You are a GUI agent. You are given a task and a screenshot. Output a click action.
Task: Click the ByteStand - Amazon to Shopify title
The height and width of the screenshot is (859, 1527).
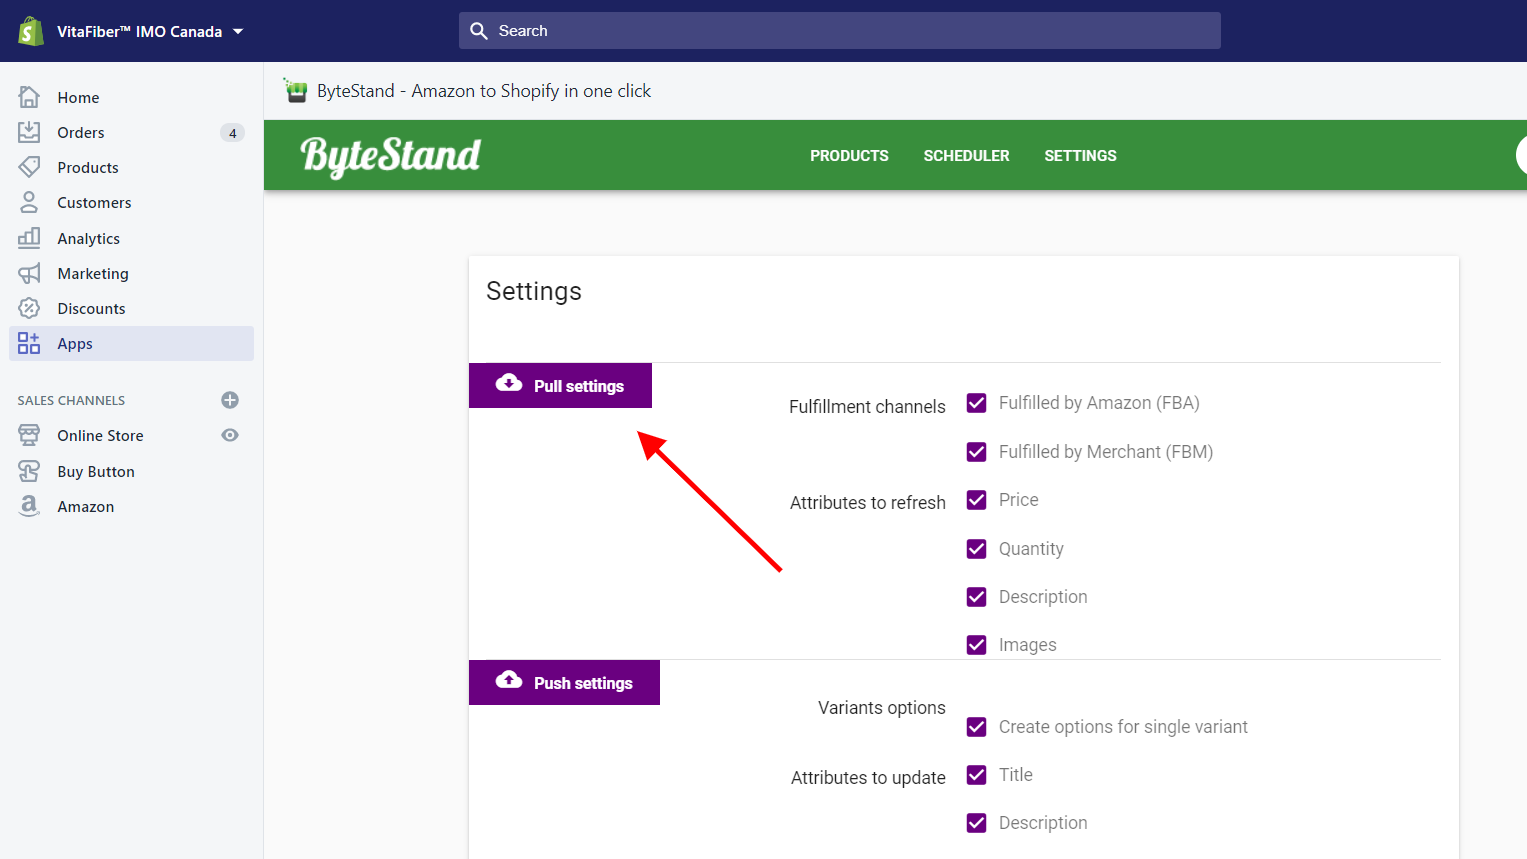point(484,91)
